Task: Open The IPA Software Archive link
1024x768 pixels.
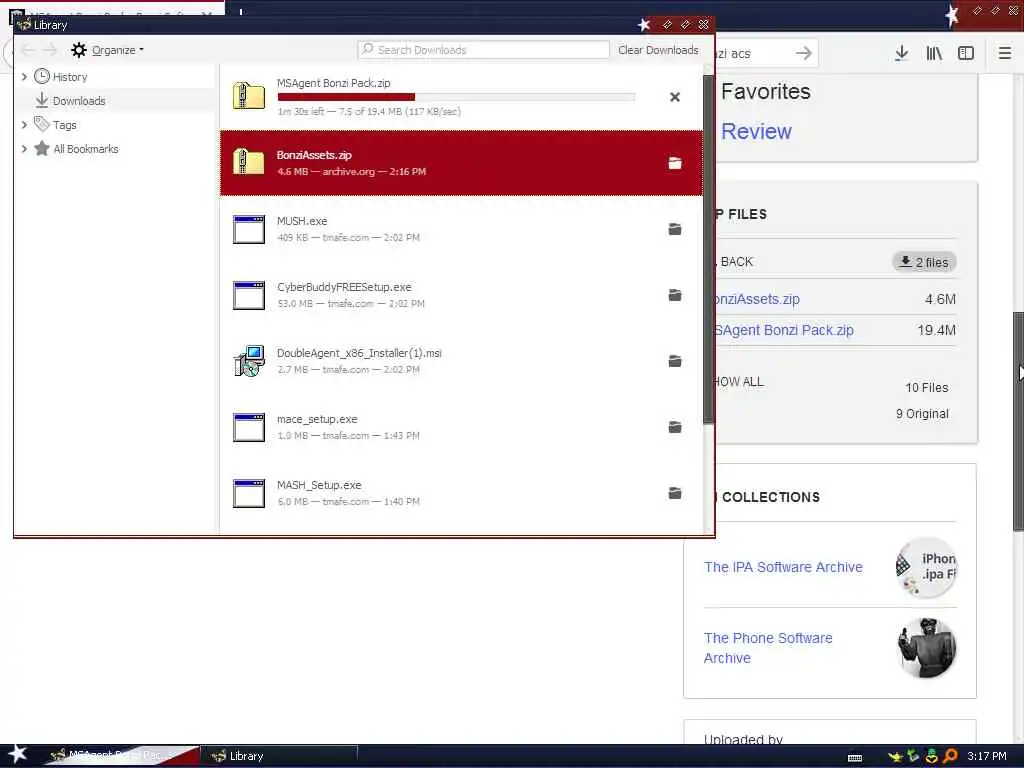Action: (783, 567)
